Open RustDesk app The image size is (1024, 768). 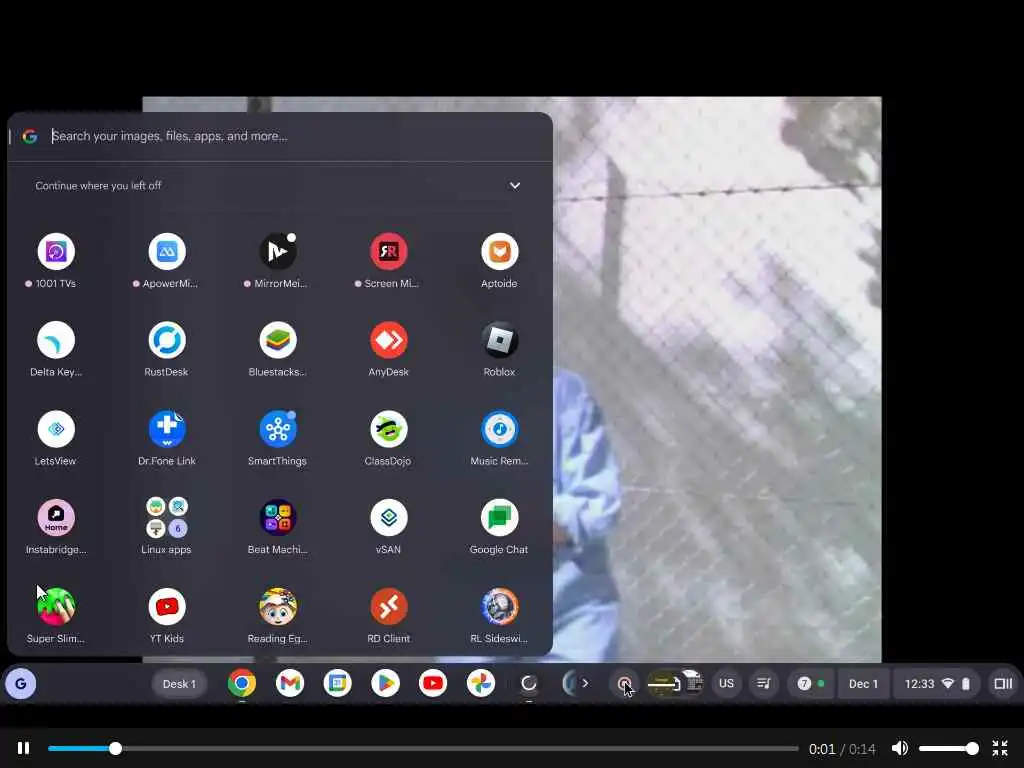tap(167, 340)
